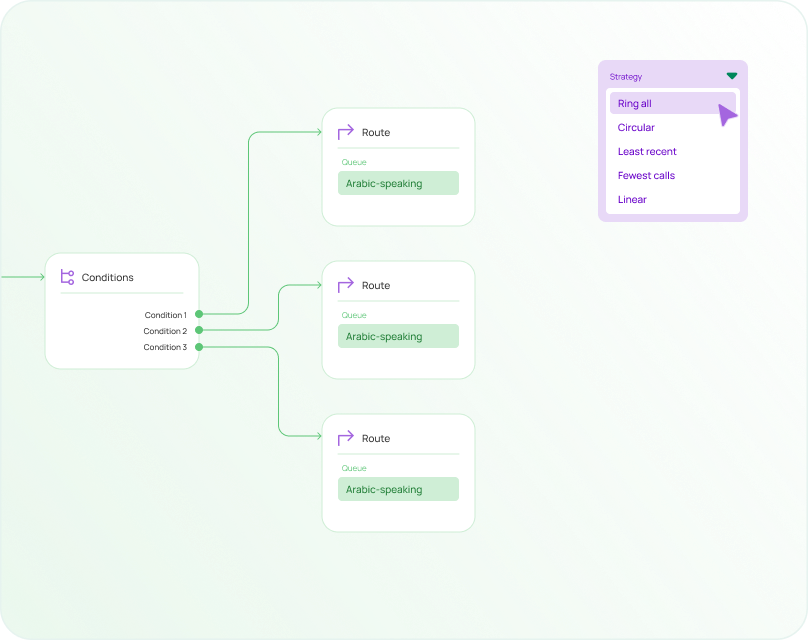Open middle Route's Arabic-speaking queue field
This screenshot has width=808, height=640.
click(x=398, y=337)
